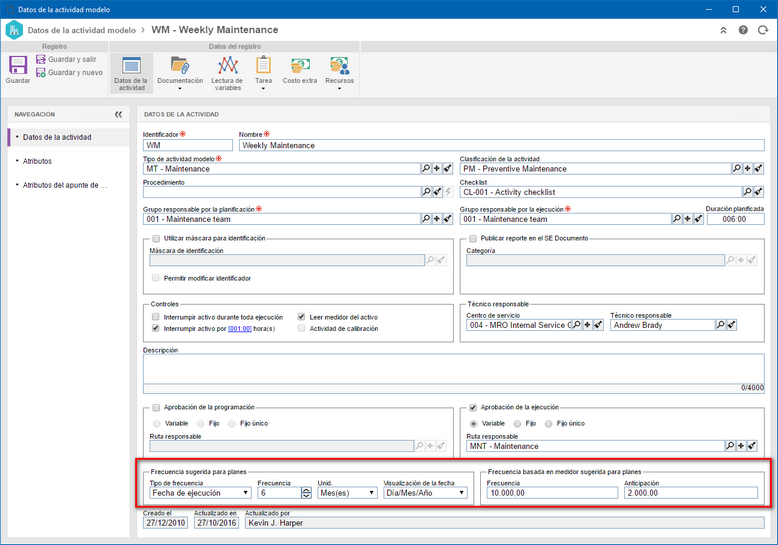The height and width of the screenshot is (545, 778).
Task: Search Centro de servicio with magnifier
Action: (577, 325)
